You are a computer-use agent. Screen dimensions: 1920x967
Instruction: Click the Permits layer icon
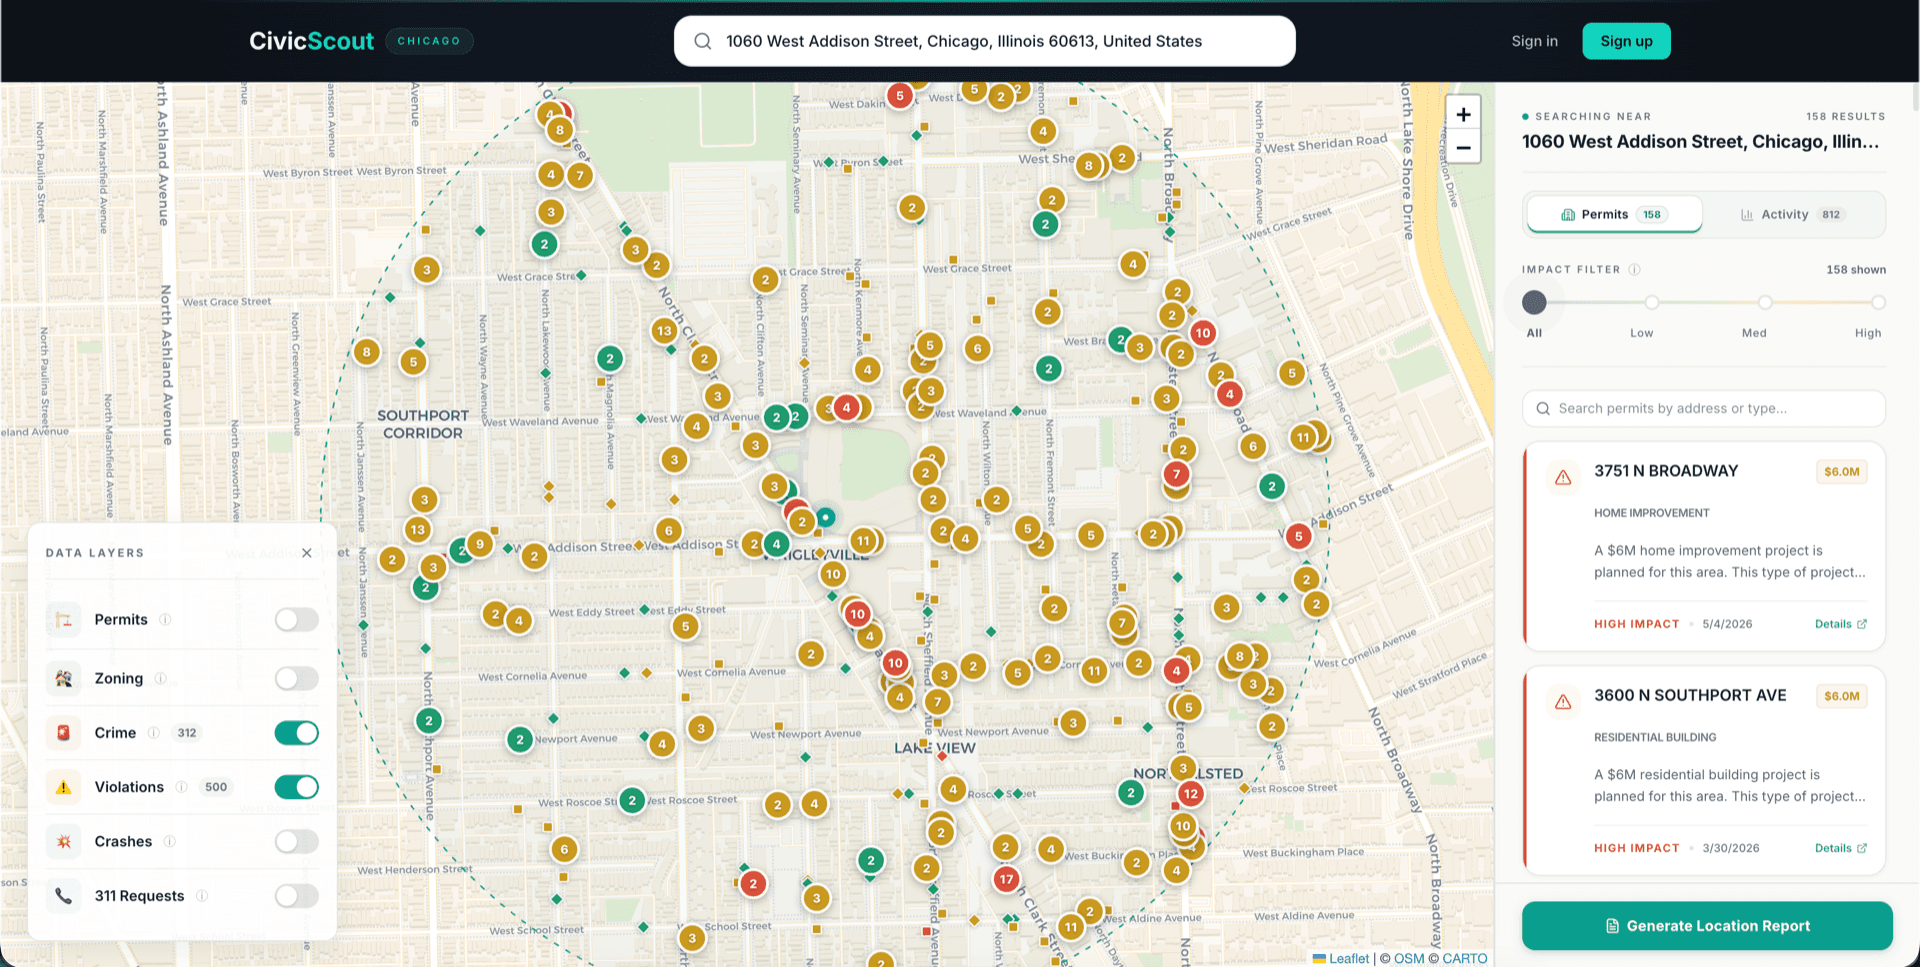(63, 620)
